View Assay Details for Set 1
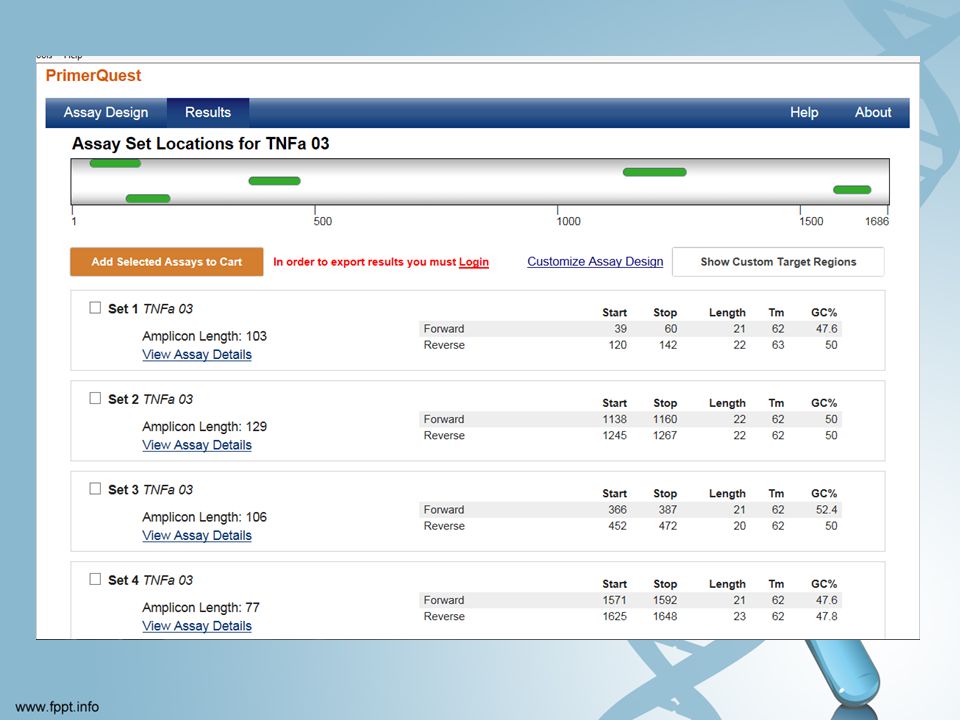The image size is (960, 720). tap(197, 354)
